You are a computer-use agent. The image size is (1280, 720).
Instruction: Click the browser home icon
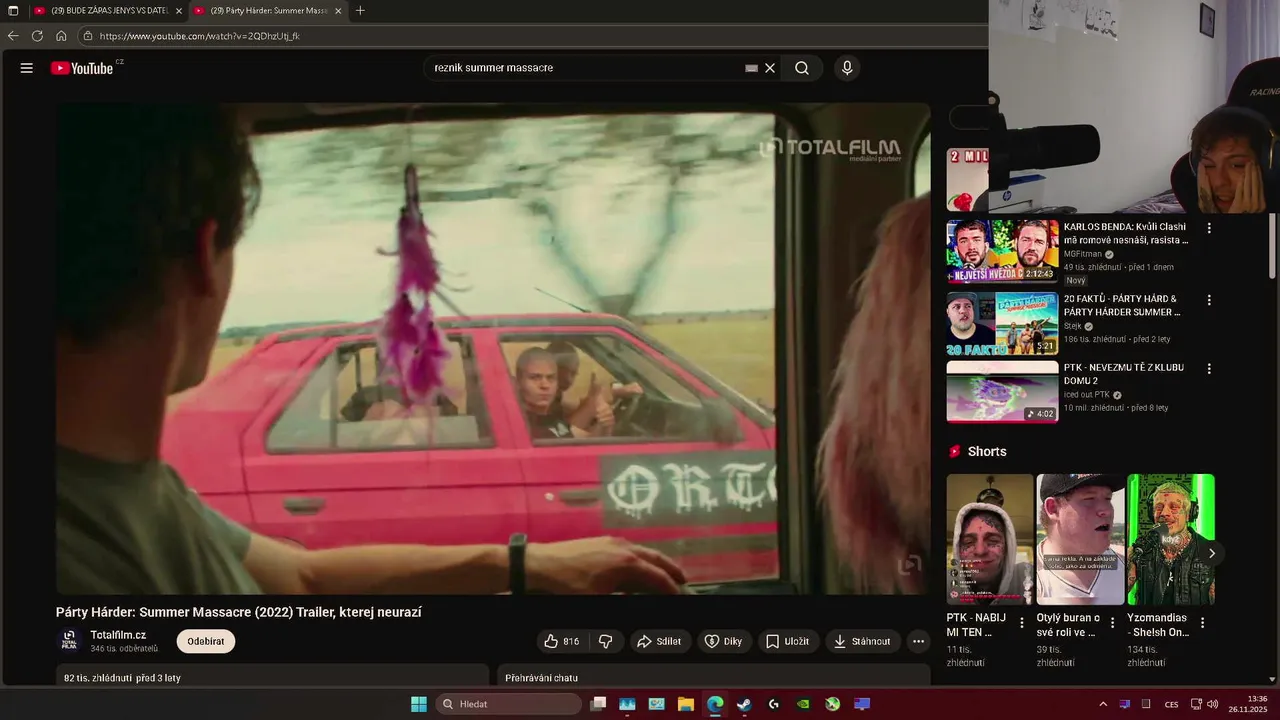click(x=61, y=36)
